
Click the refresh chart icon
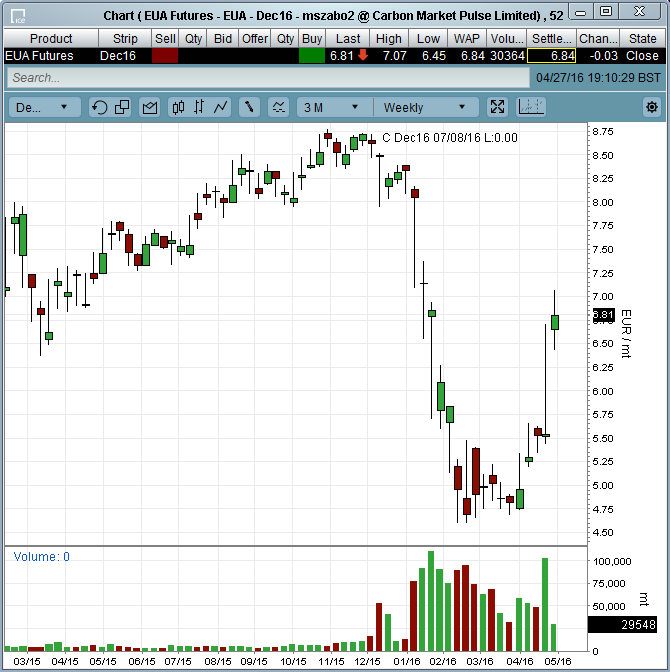(99, 107)
